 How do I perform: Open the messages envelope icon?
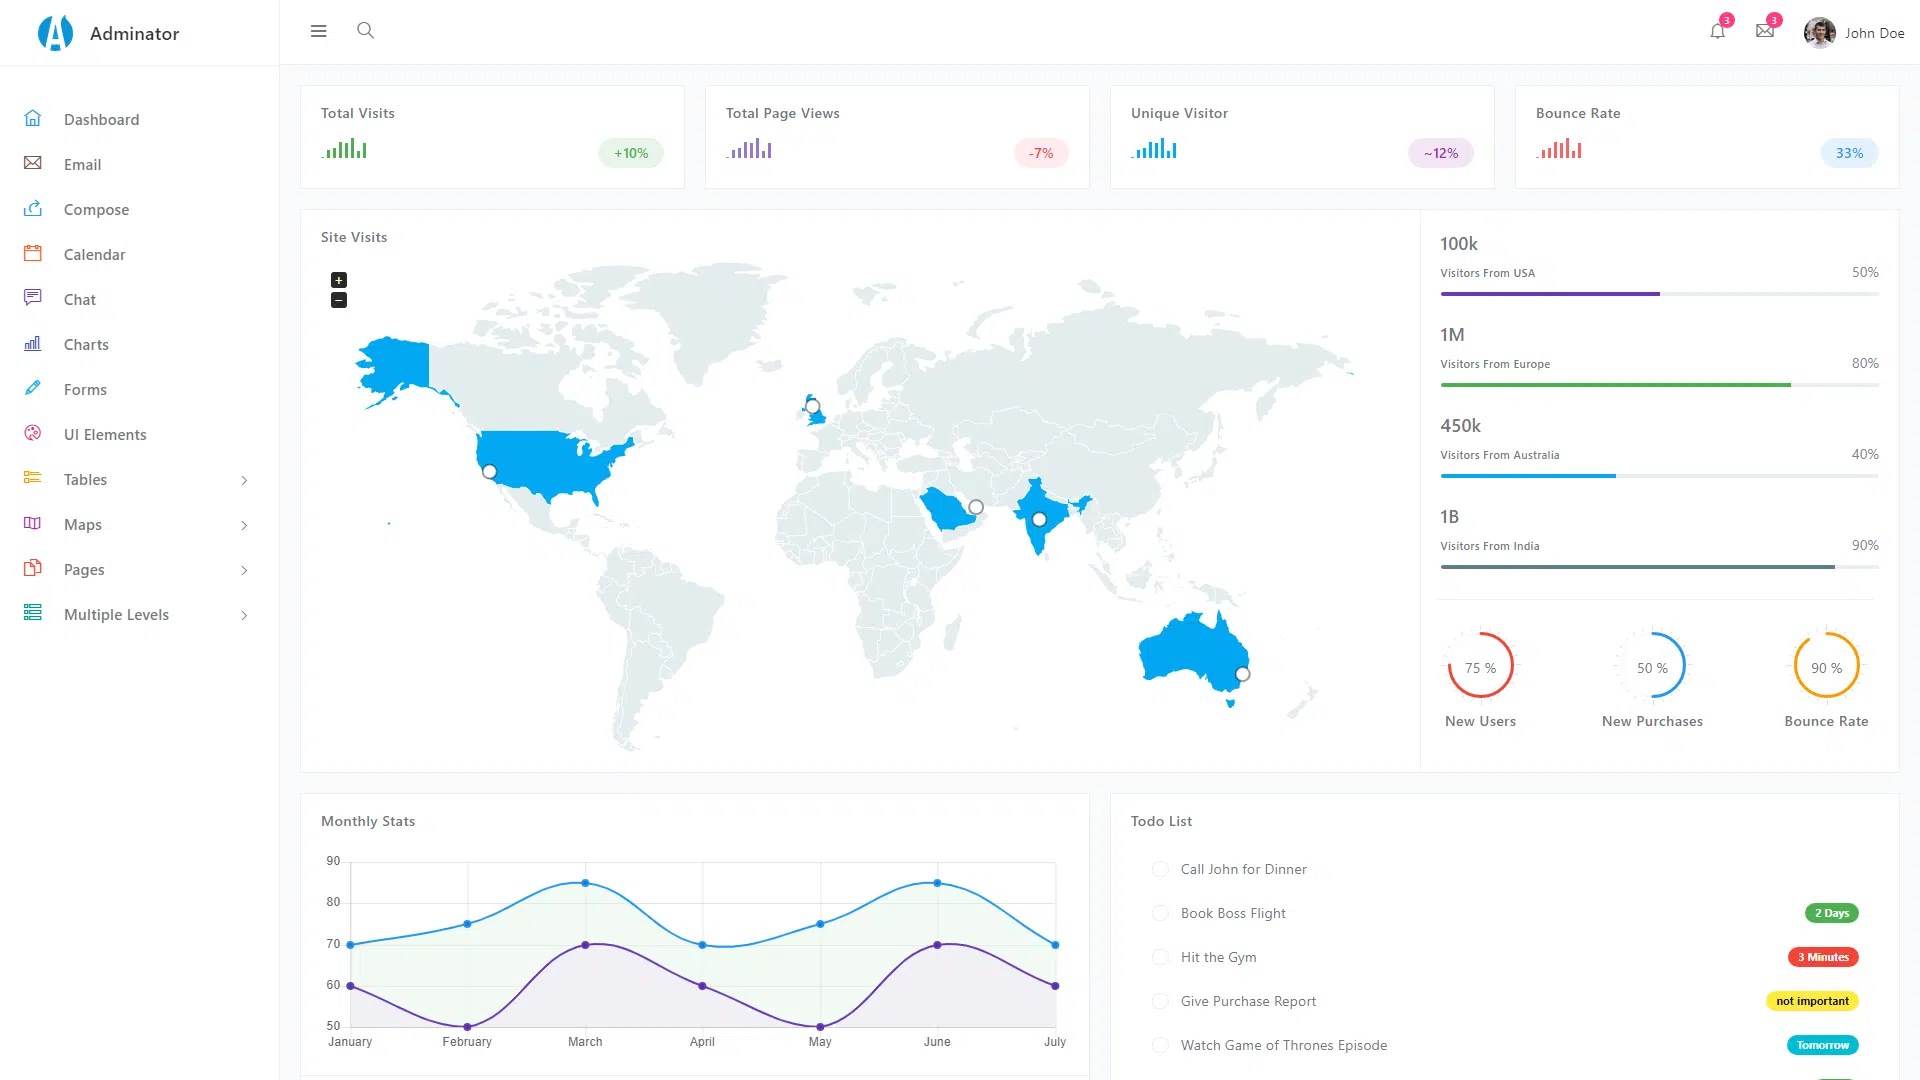pyautogui.click(x=1765, y=31)
